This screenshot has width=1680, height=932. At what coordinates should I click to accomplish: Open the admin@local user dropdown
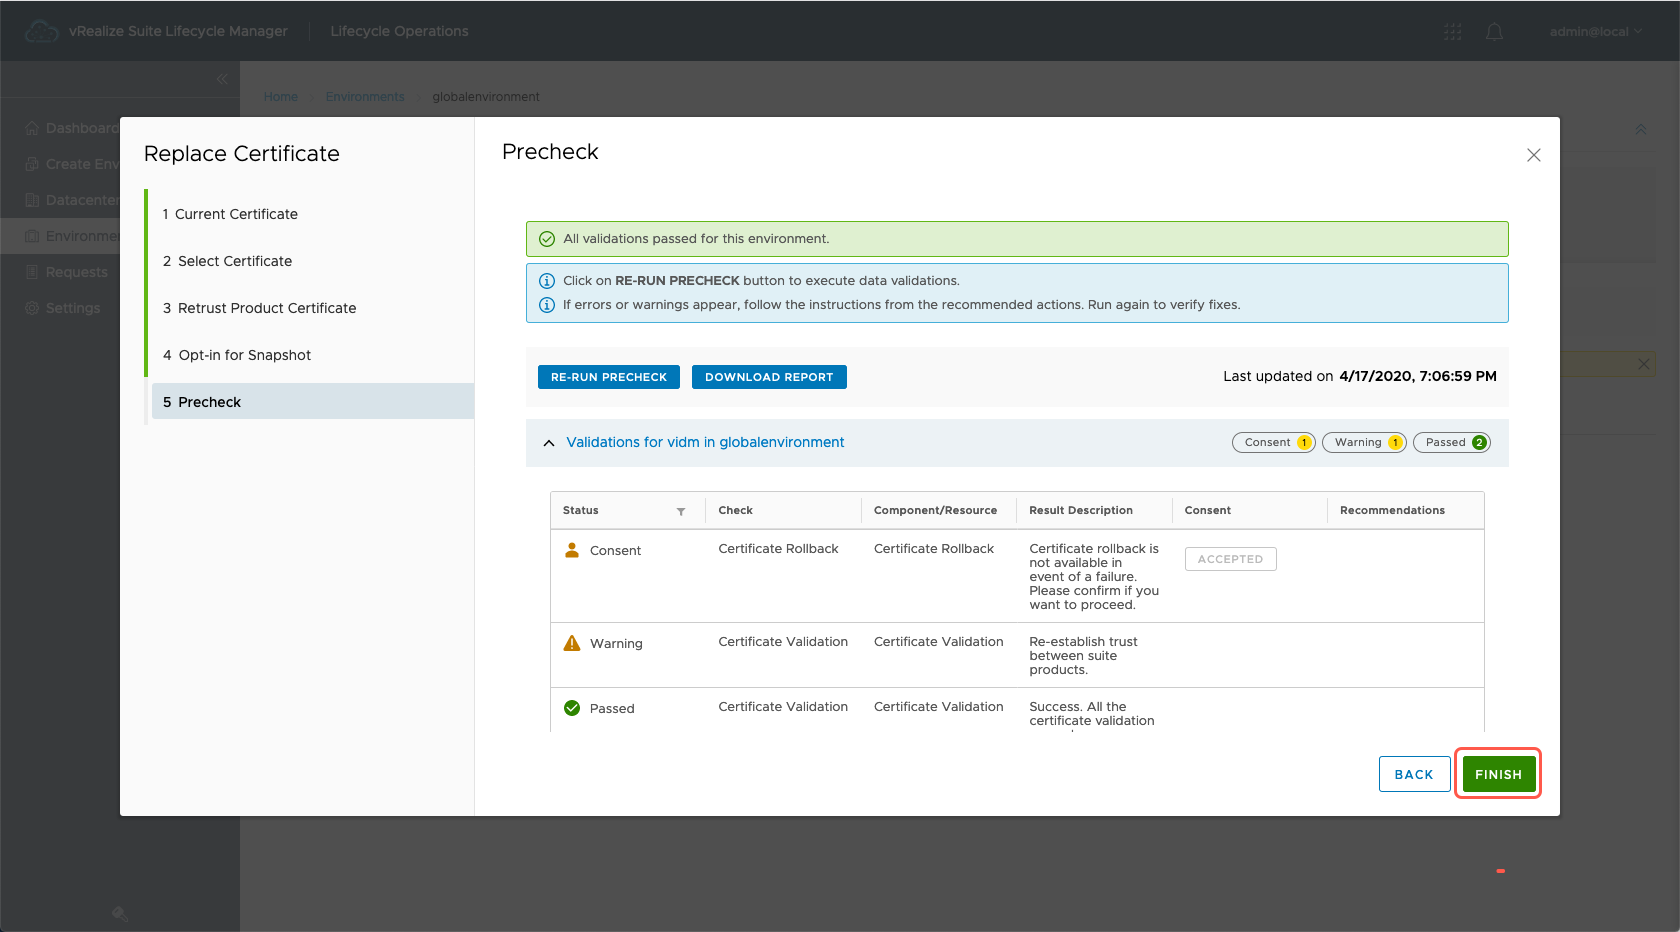tap(1595, 32)
